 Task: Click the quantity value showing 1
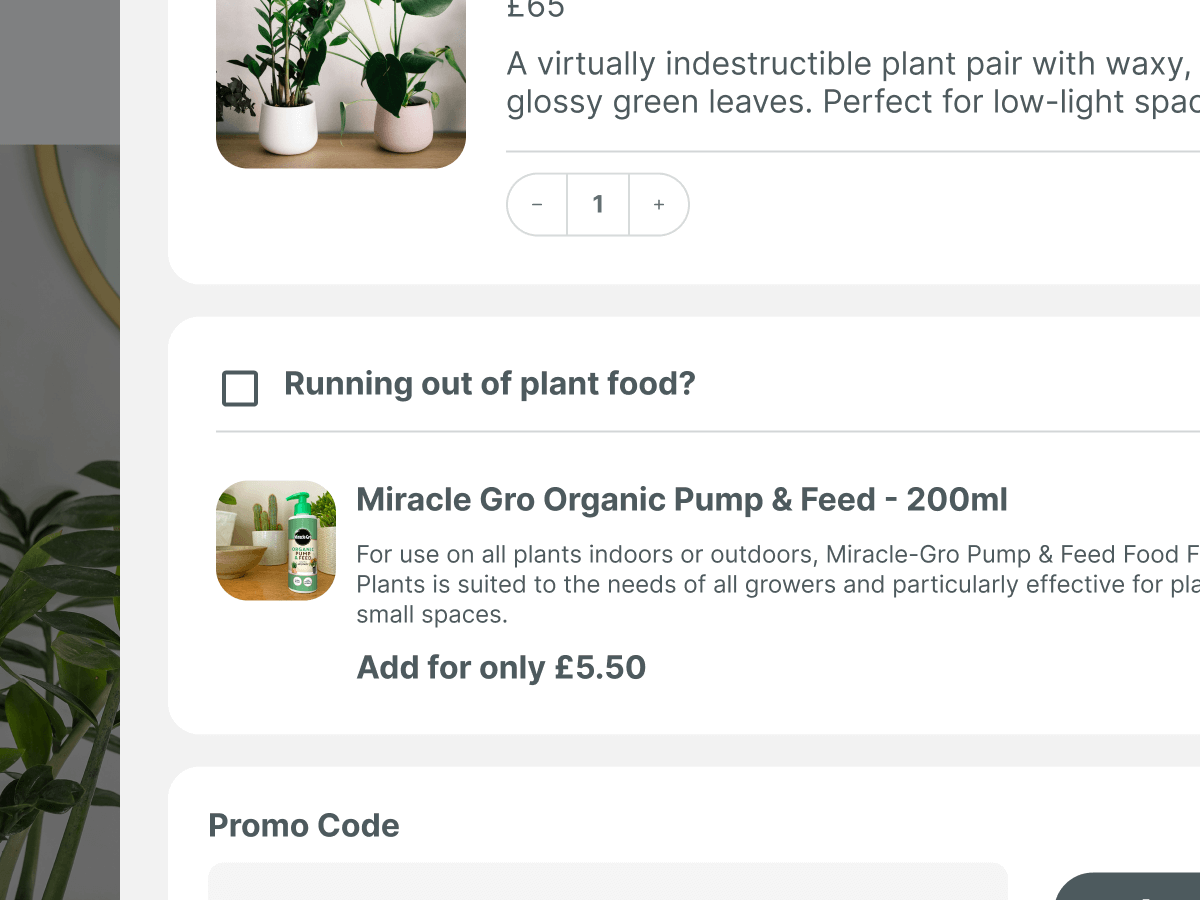click(x=598, y=204)
